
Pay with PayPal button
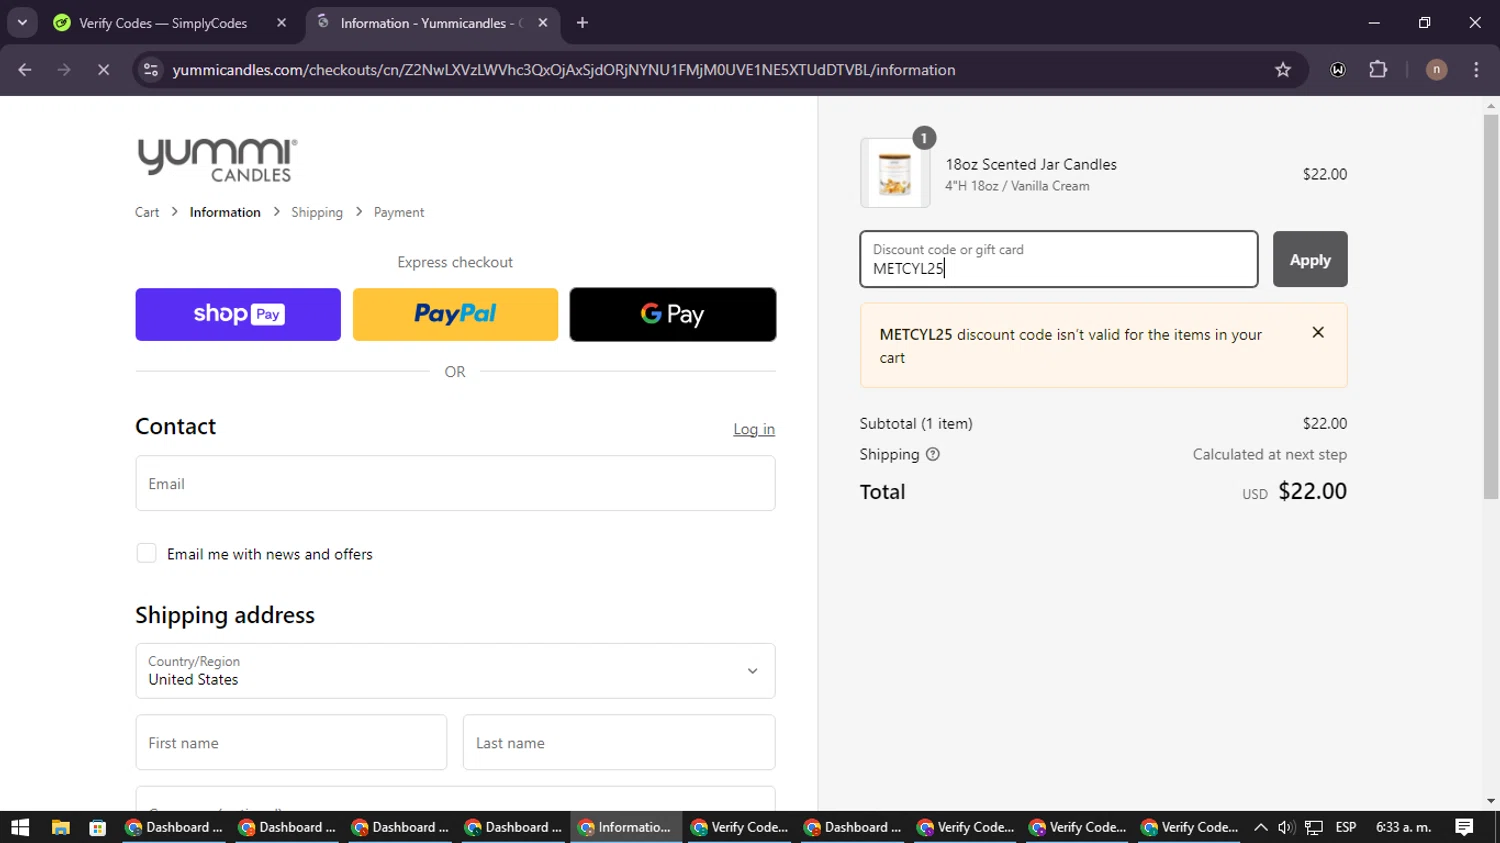455,314
